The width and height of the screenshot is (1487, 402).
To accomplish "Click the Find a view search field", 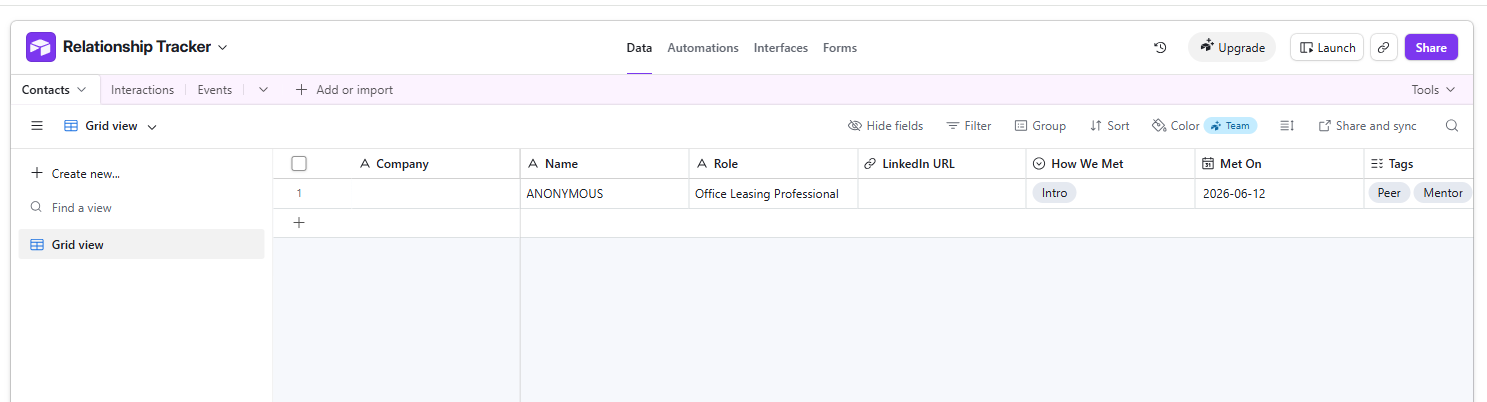I will click(x=141, y=208).
